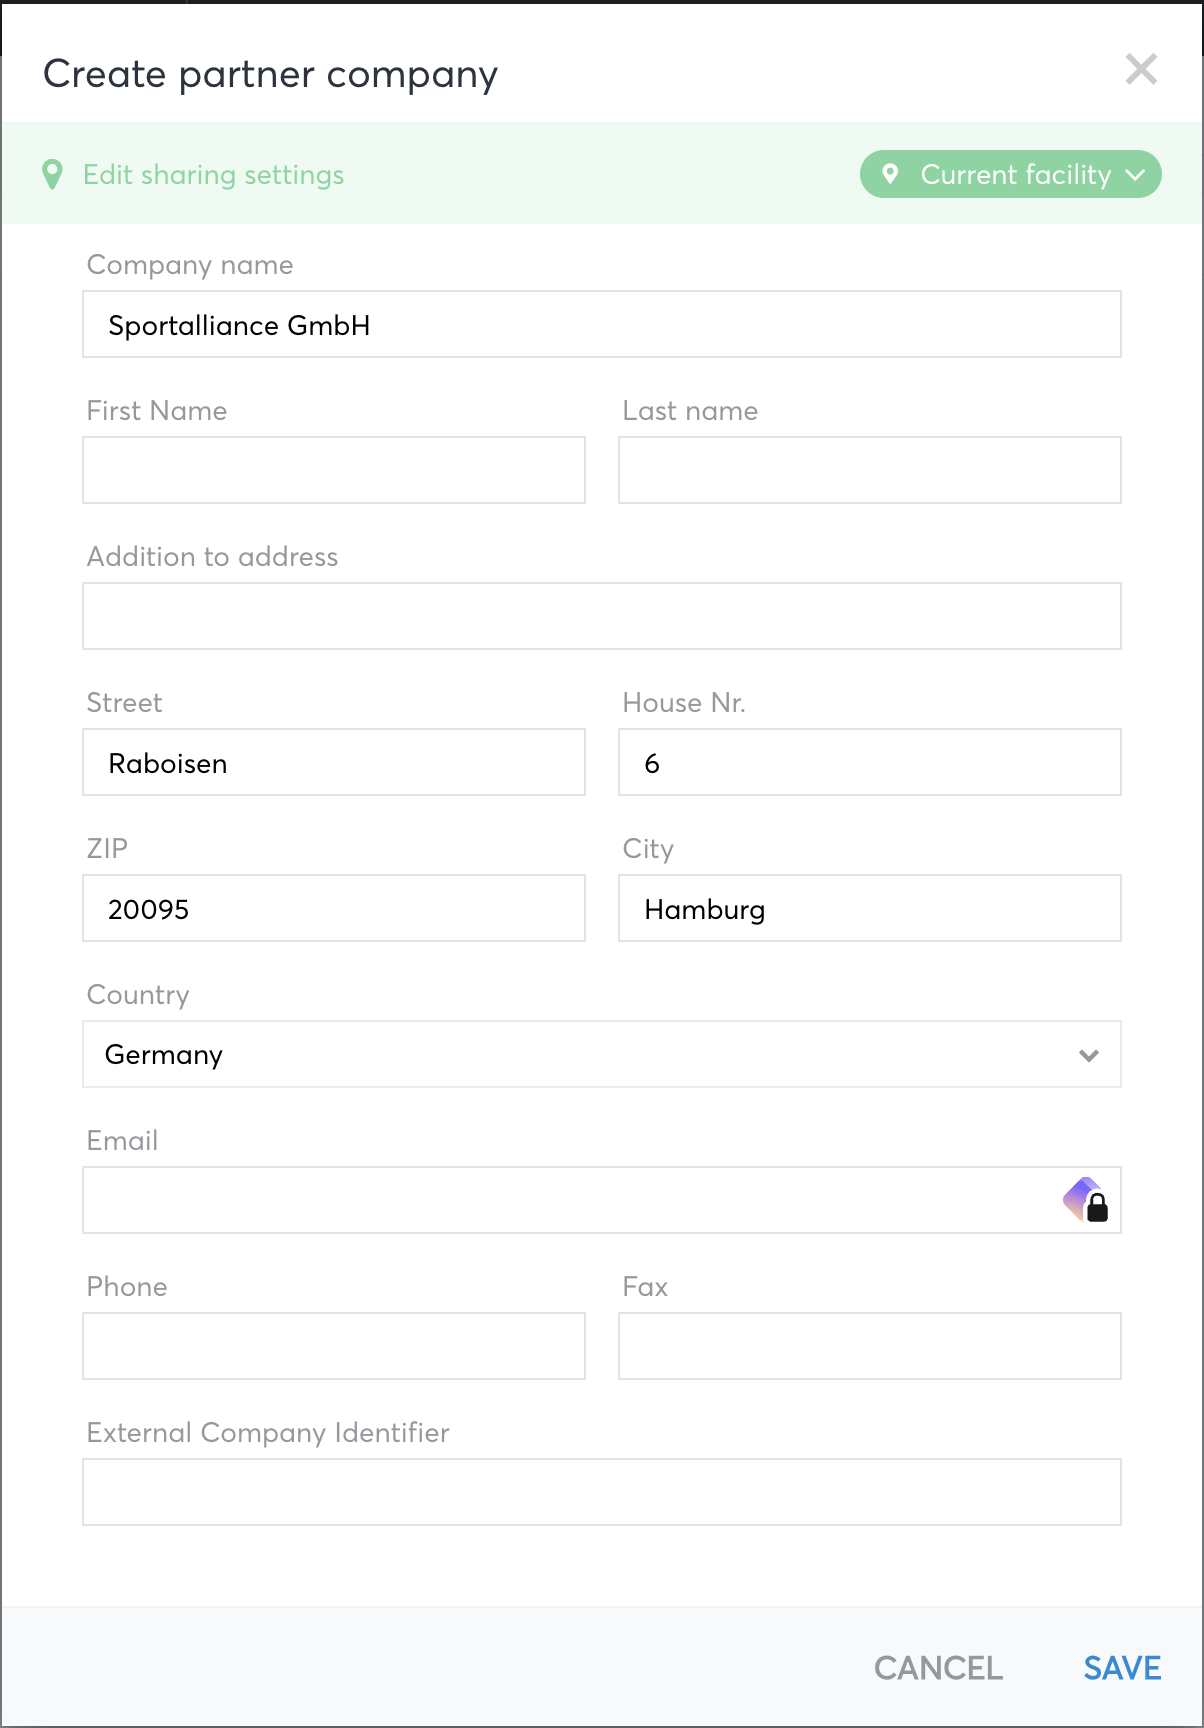Image resolution: width=1204 pixels, height=1728 pixels.
Task: Open the Country dropdown showing Germany
Action: click(x=602, y=1054)
